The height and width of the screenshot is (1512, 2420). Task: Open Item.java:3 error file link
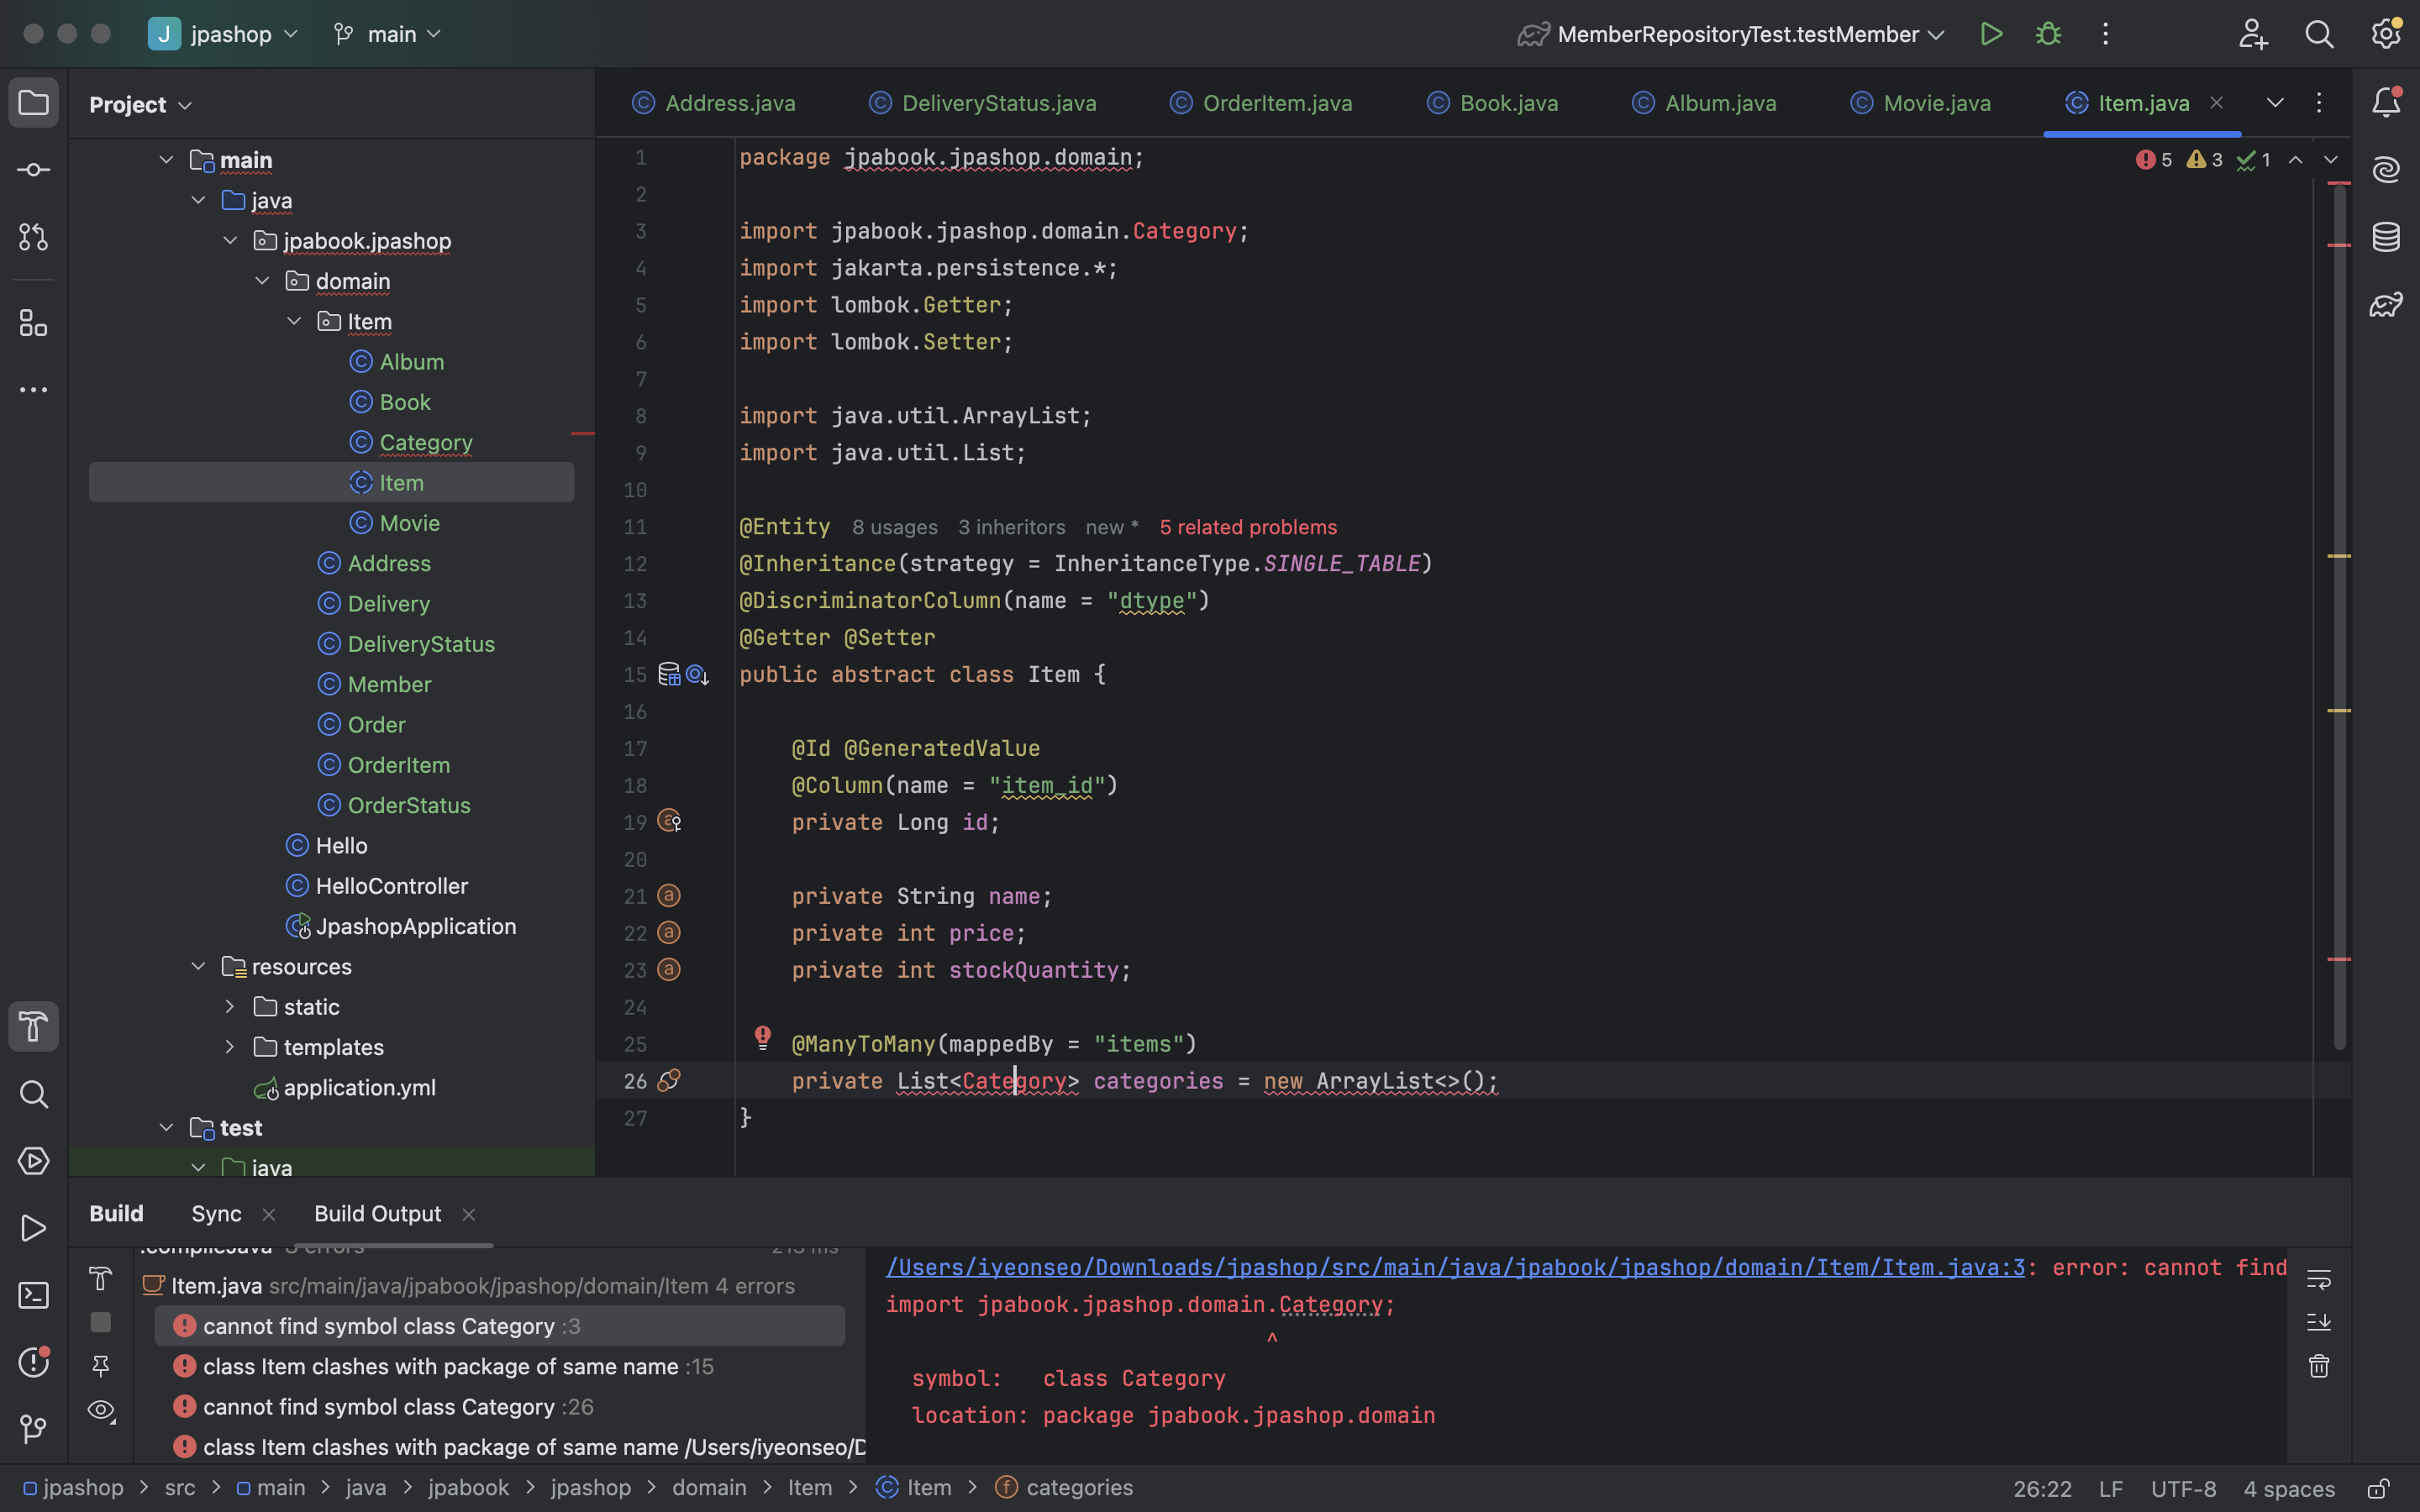1455,1268
